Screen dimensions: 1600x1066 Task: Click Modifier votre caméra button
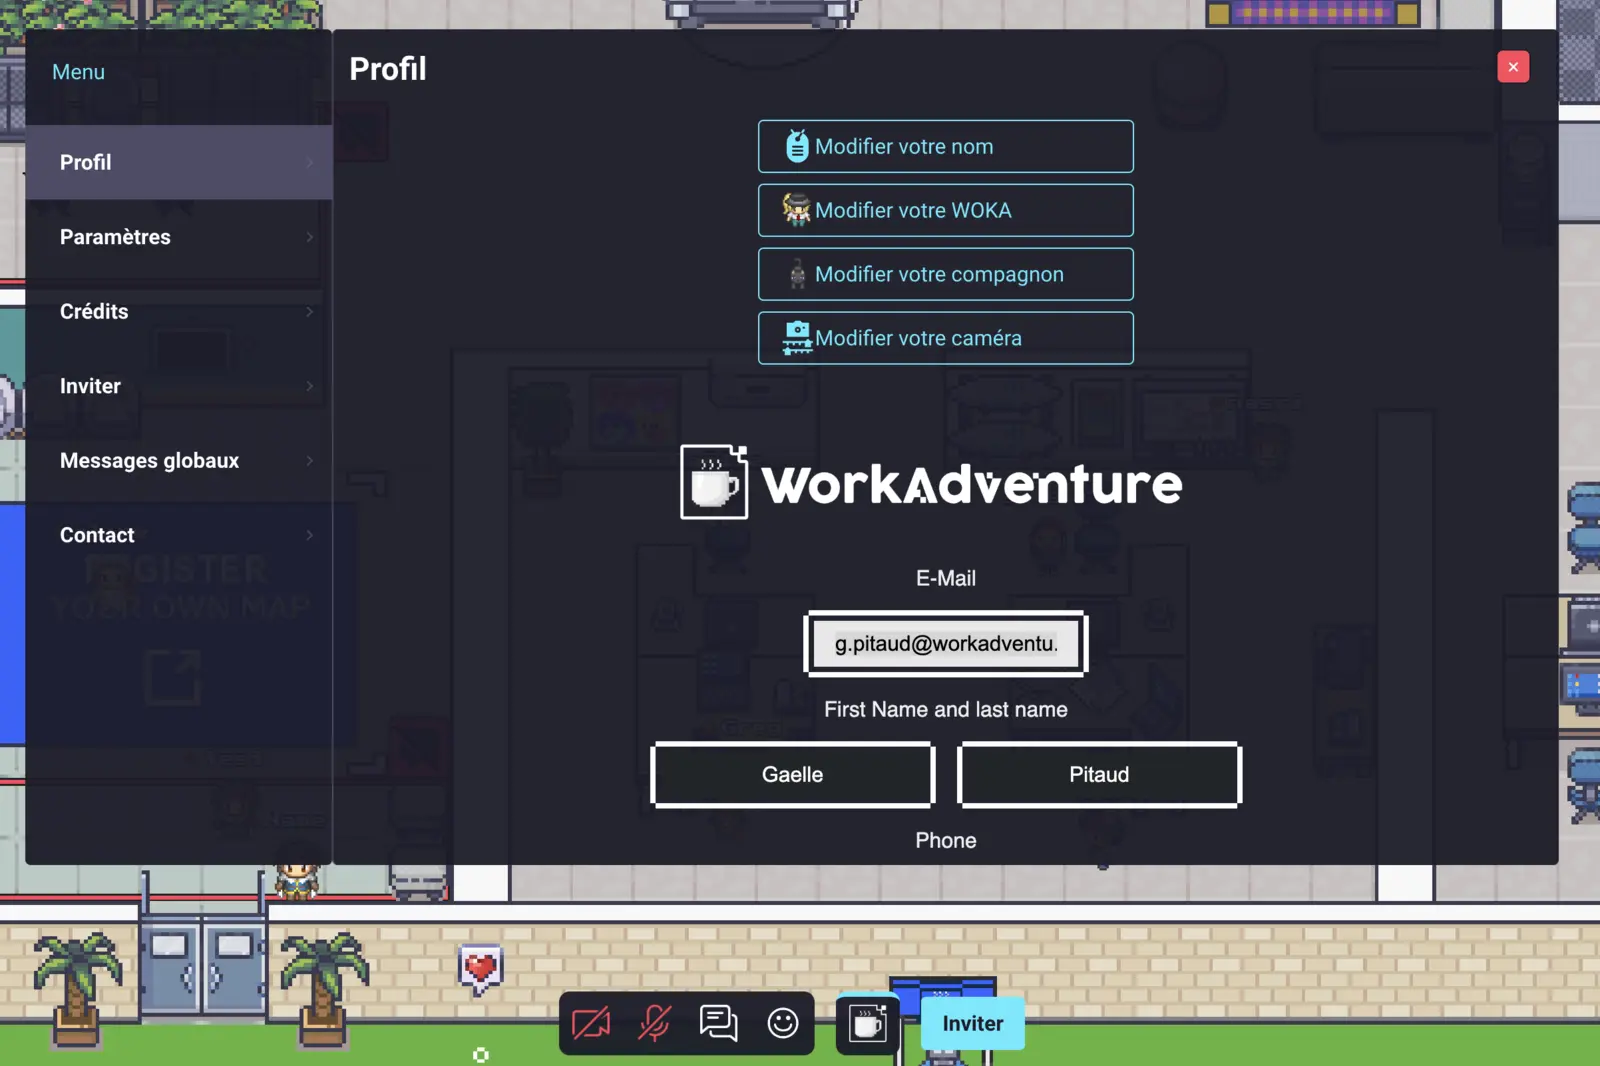coord(946,338)
